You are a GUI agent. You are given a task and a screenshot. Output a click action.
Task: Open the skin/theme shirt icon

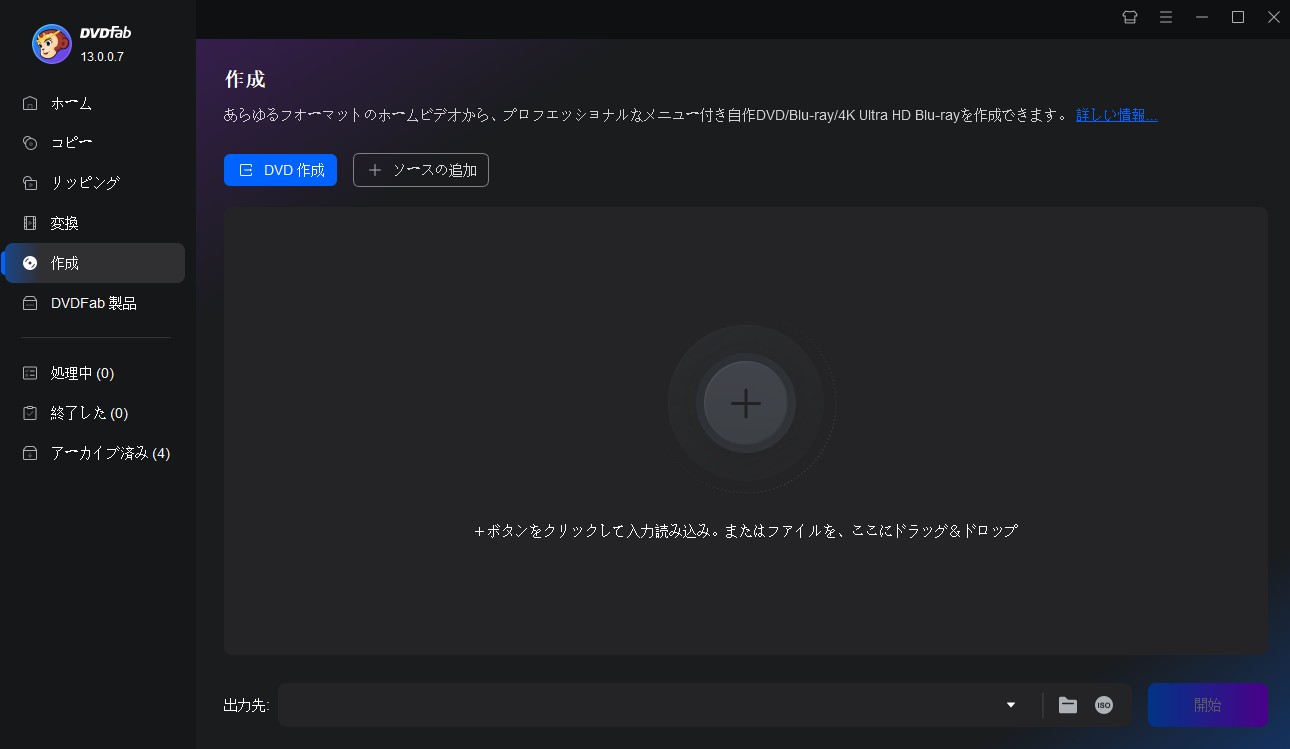1130,17
